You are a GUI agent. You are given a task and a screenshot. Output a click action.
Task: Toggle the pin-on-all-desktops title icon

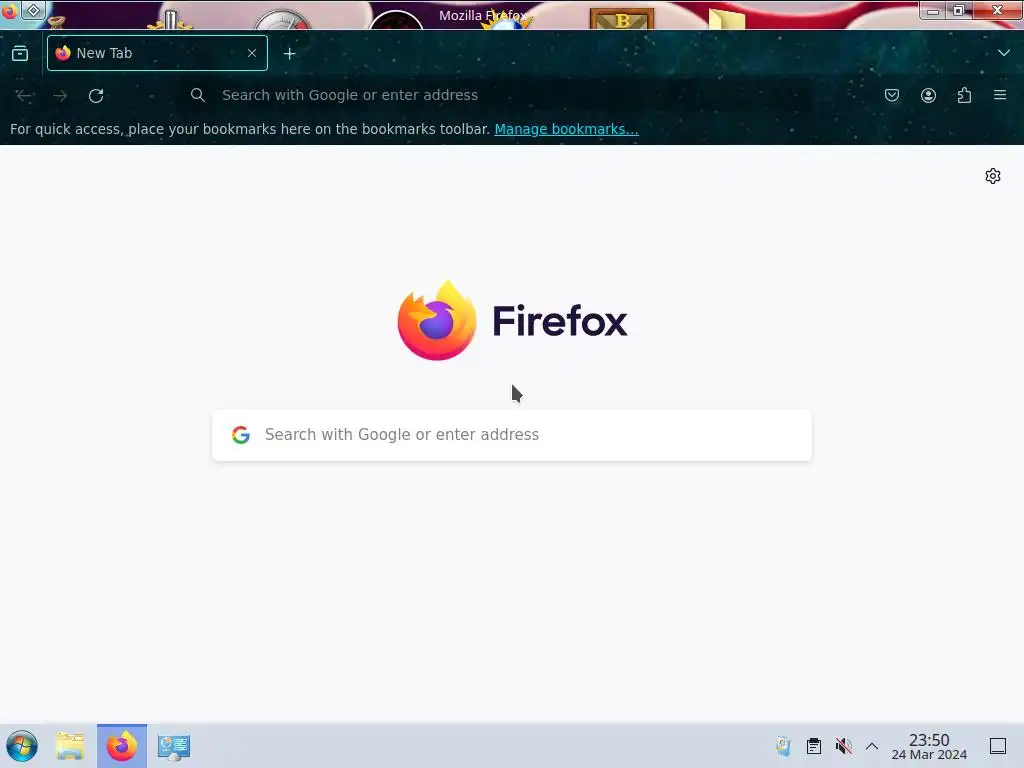[x=33, y=10]
